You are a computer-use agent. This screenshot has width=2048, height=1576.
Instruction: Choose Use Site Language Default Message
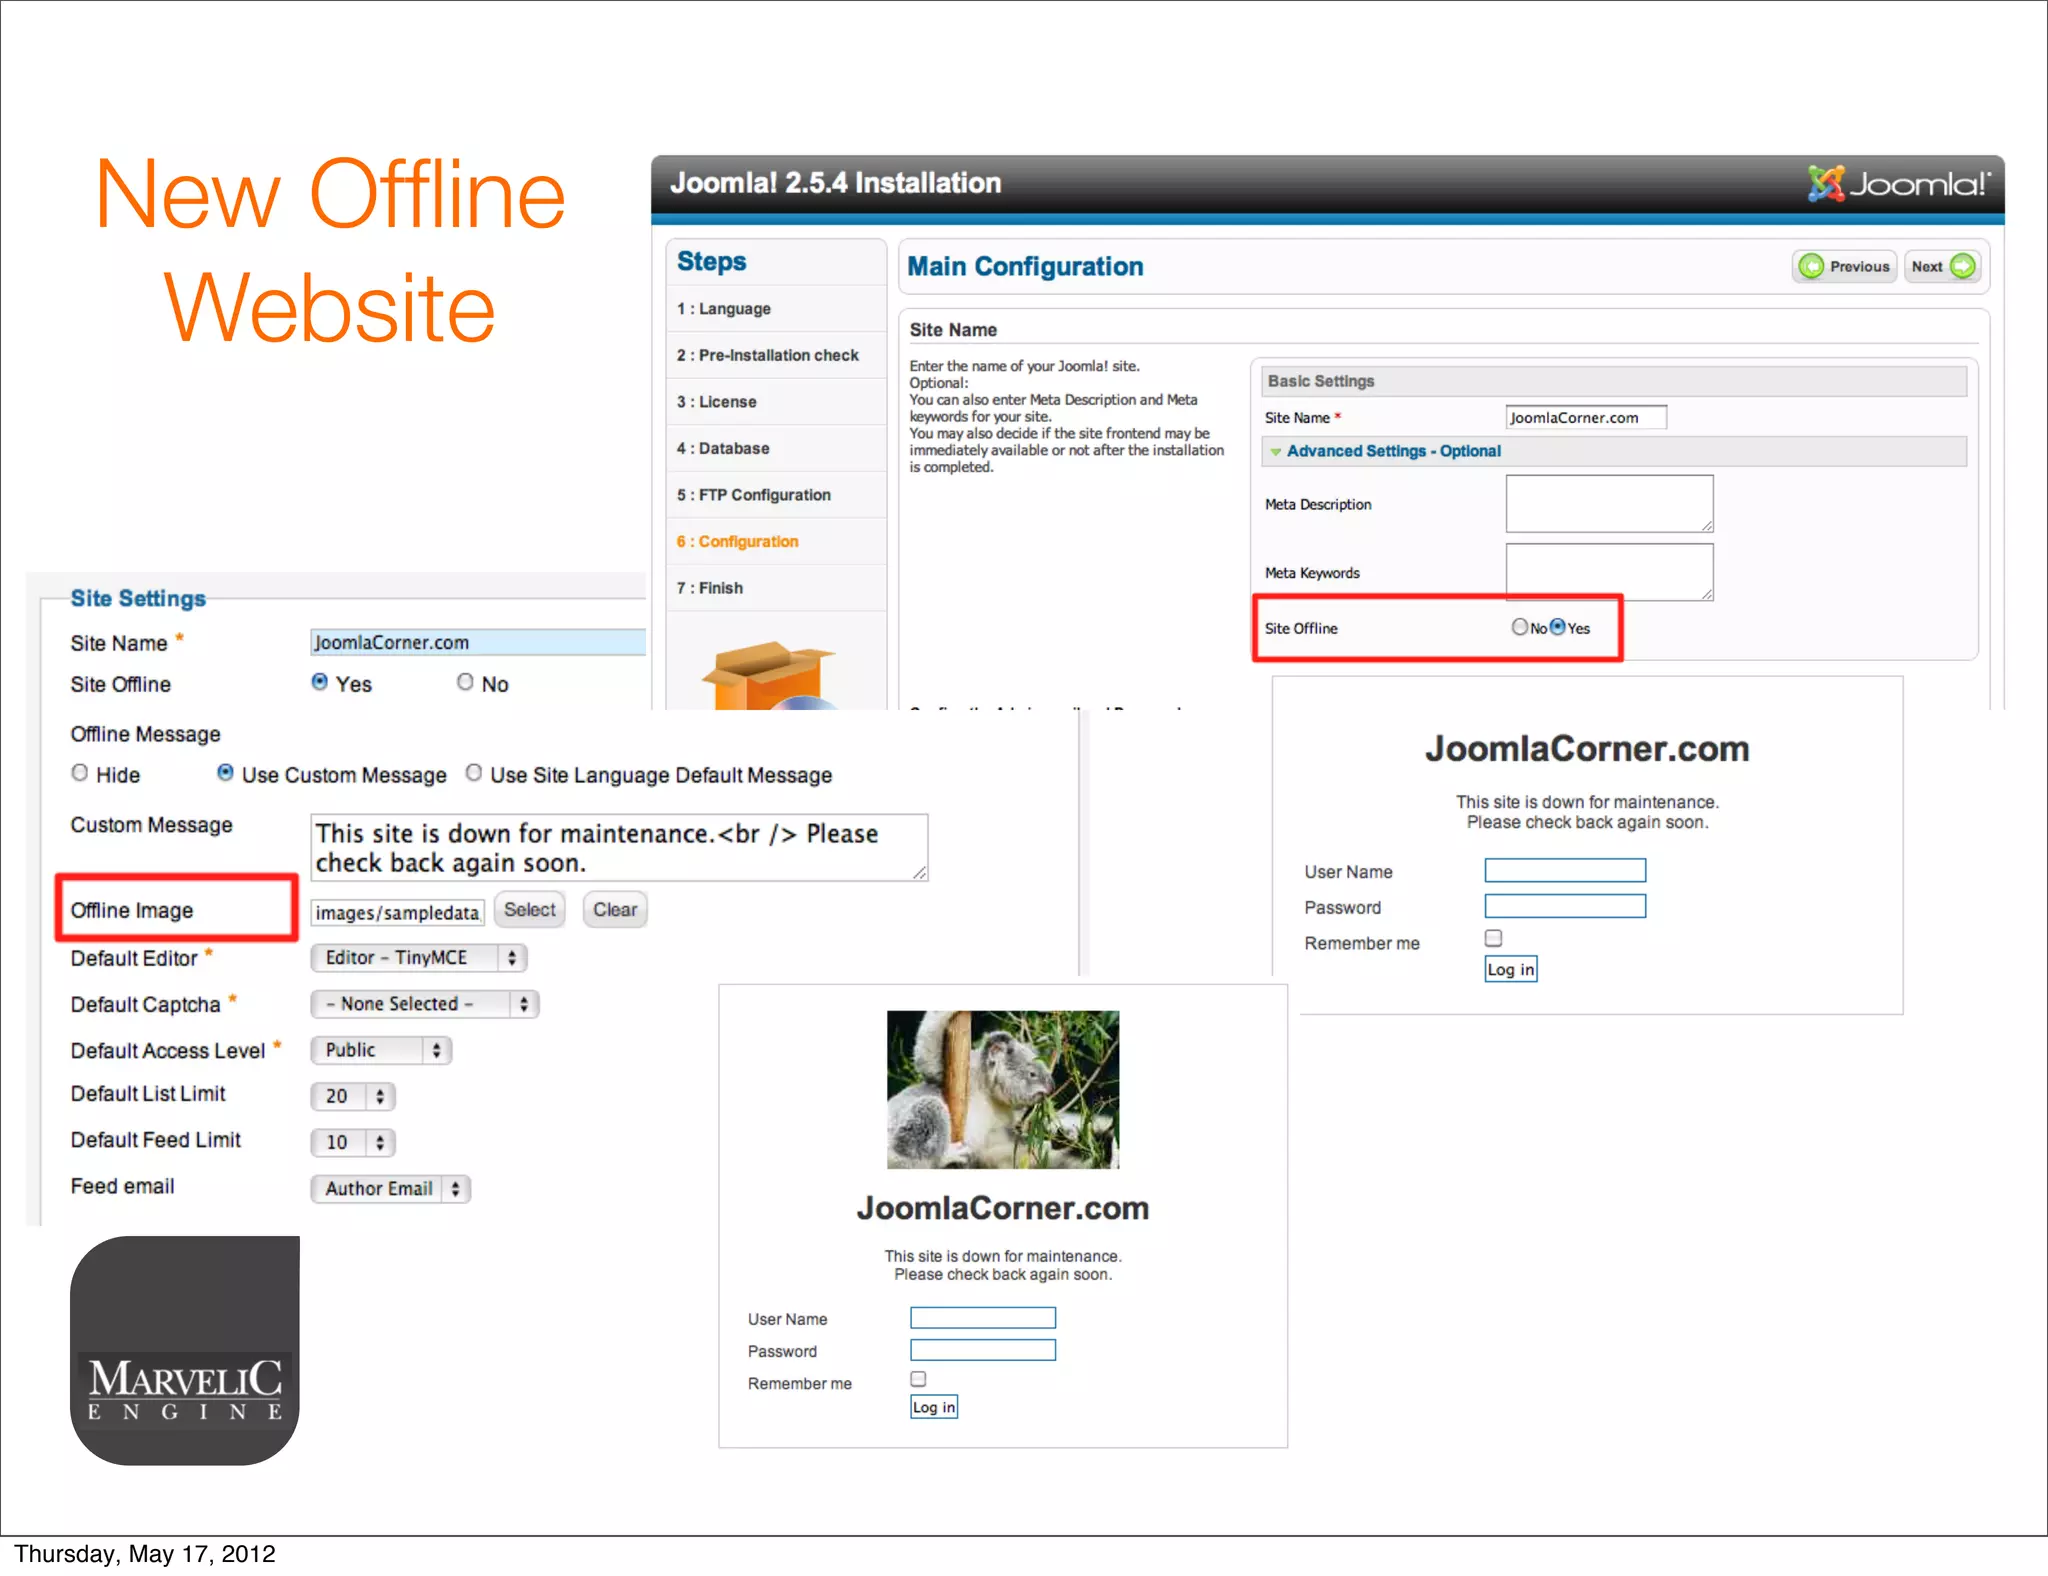pos(474,773)
